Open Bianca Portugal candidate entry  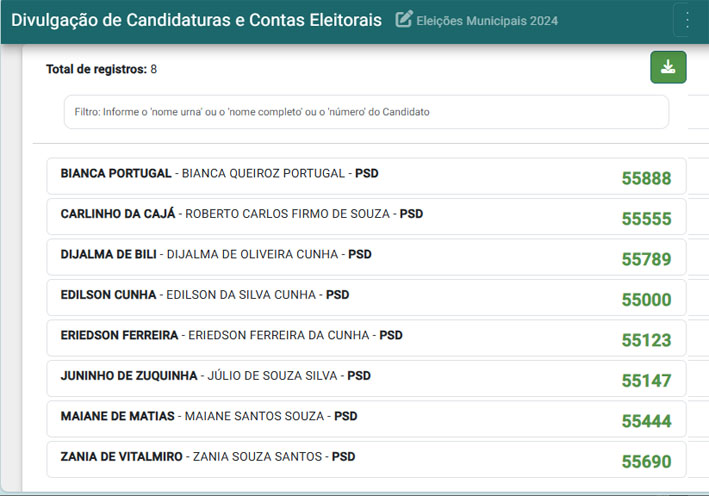pos(366,176)
